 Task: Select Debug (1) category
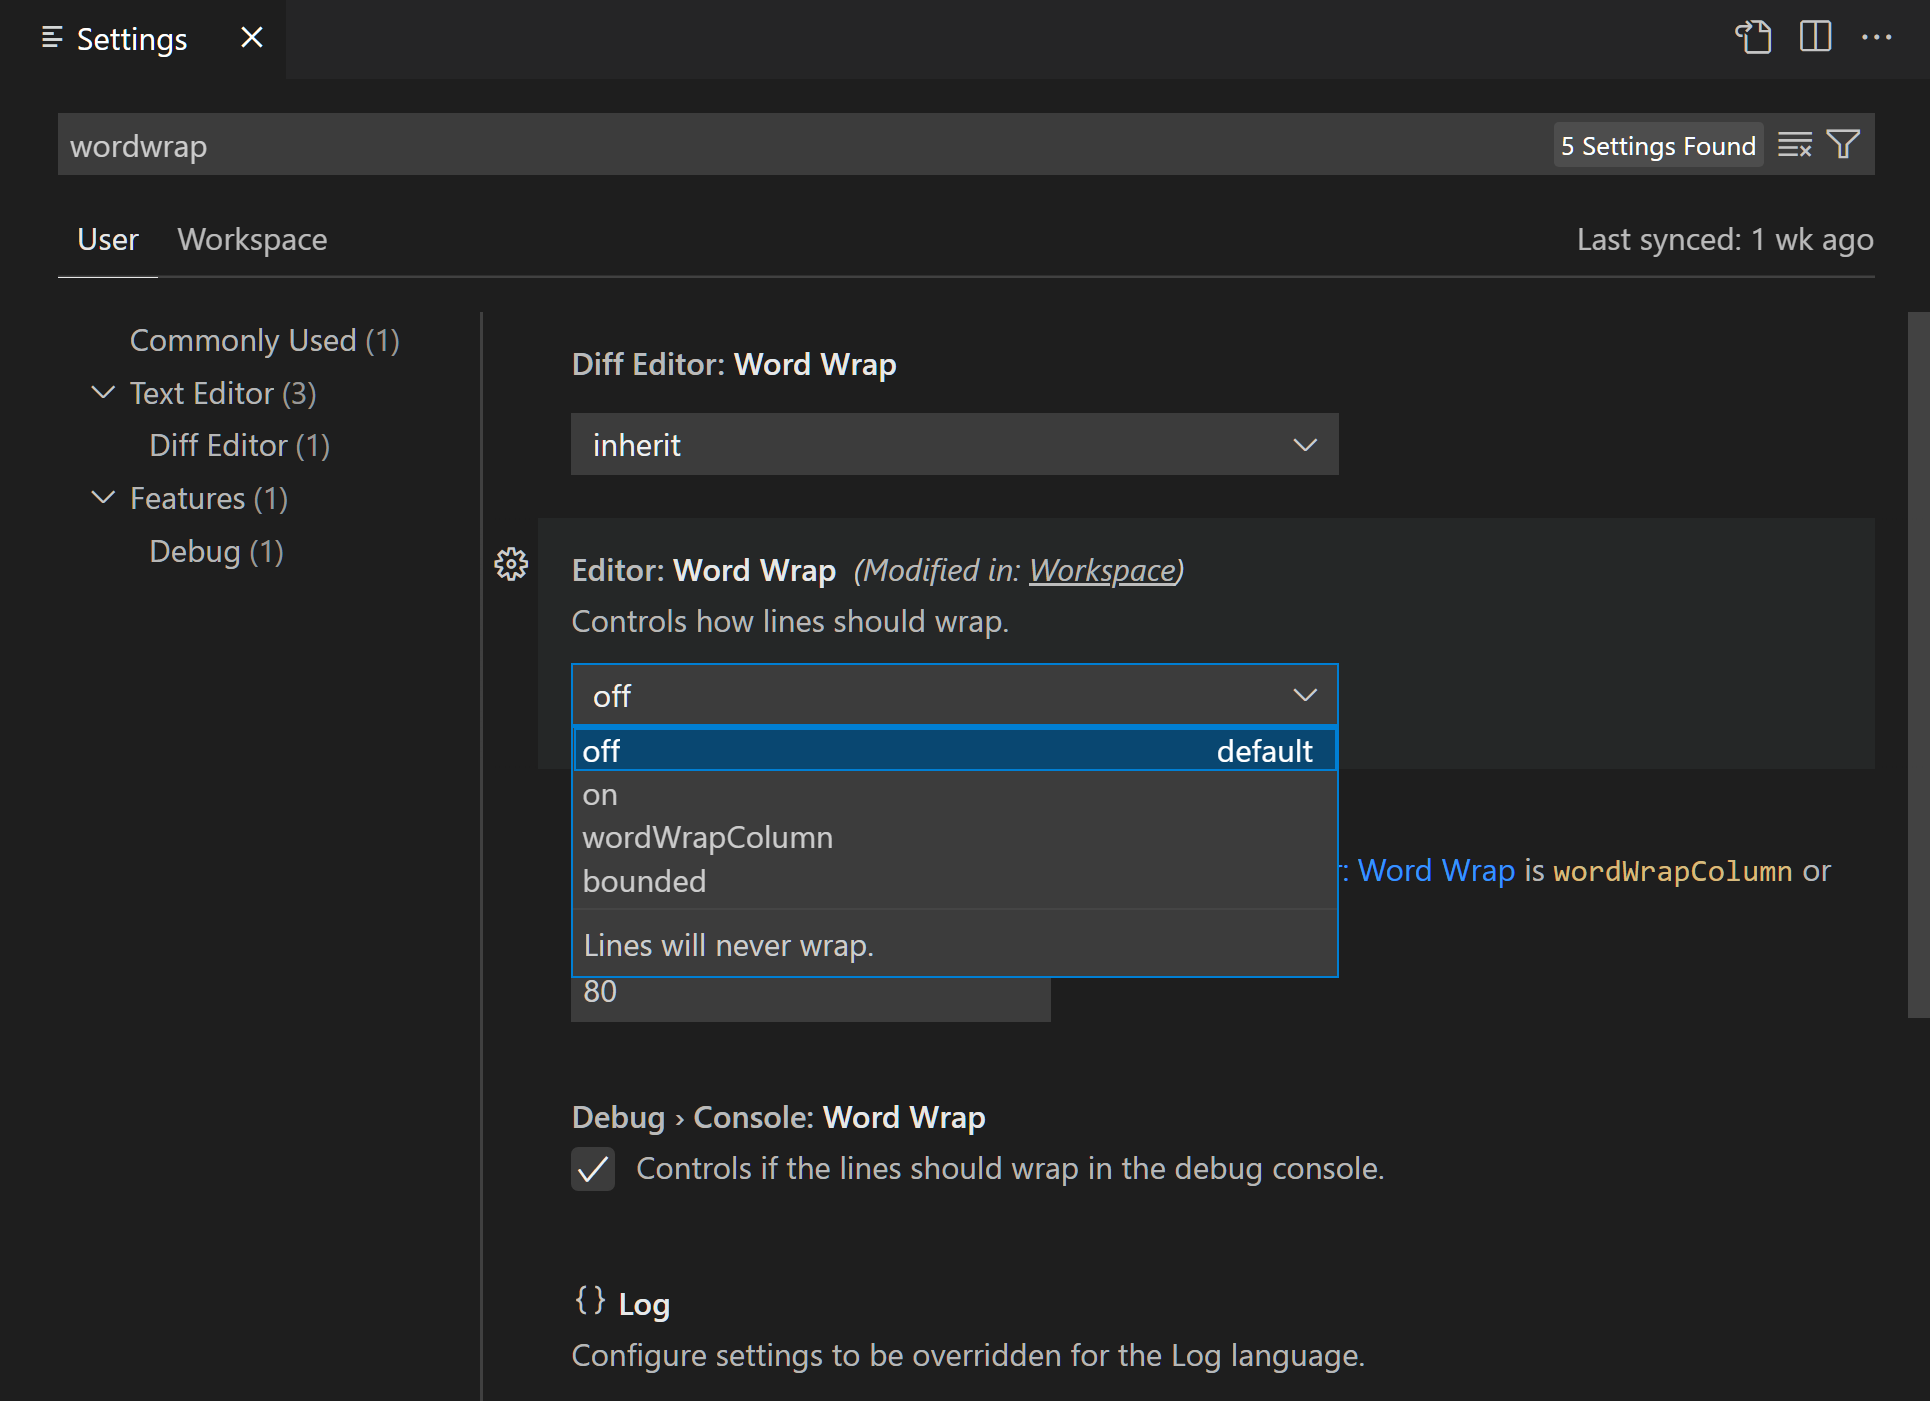(217, 552)
